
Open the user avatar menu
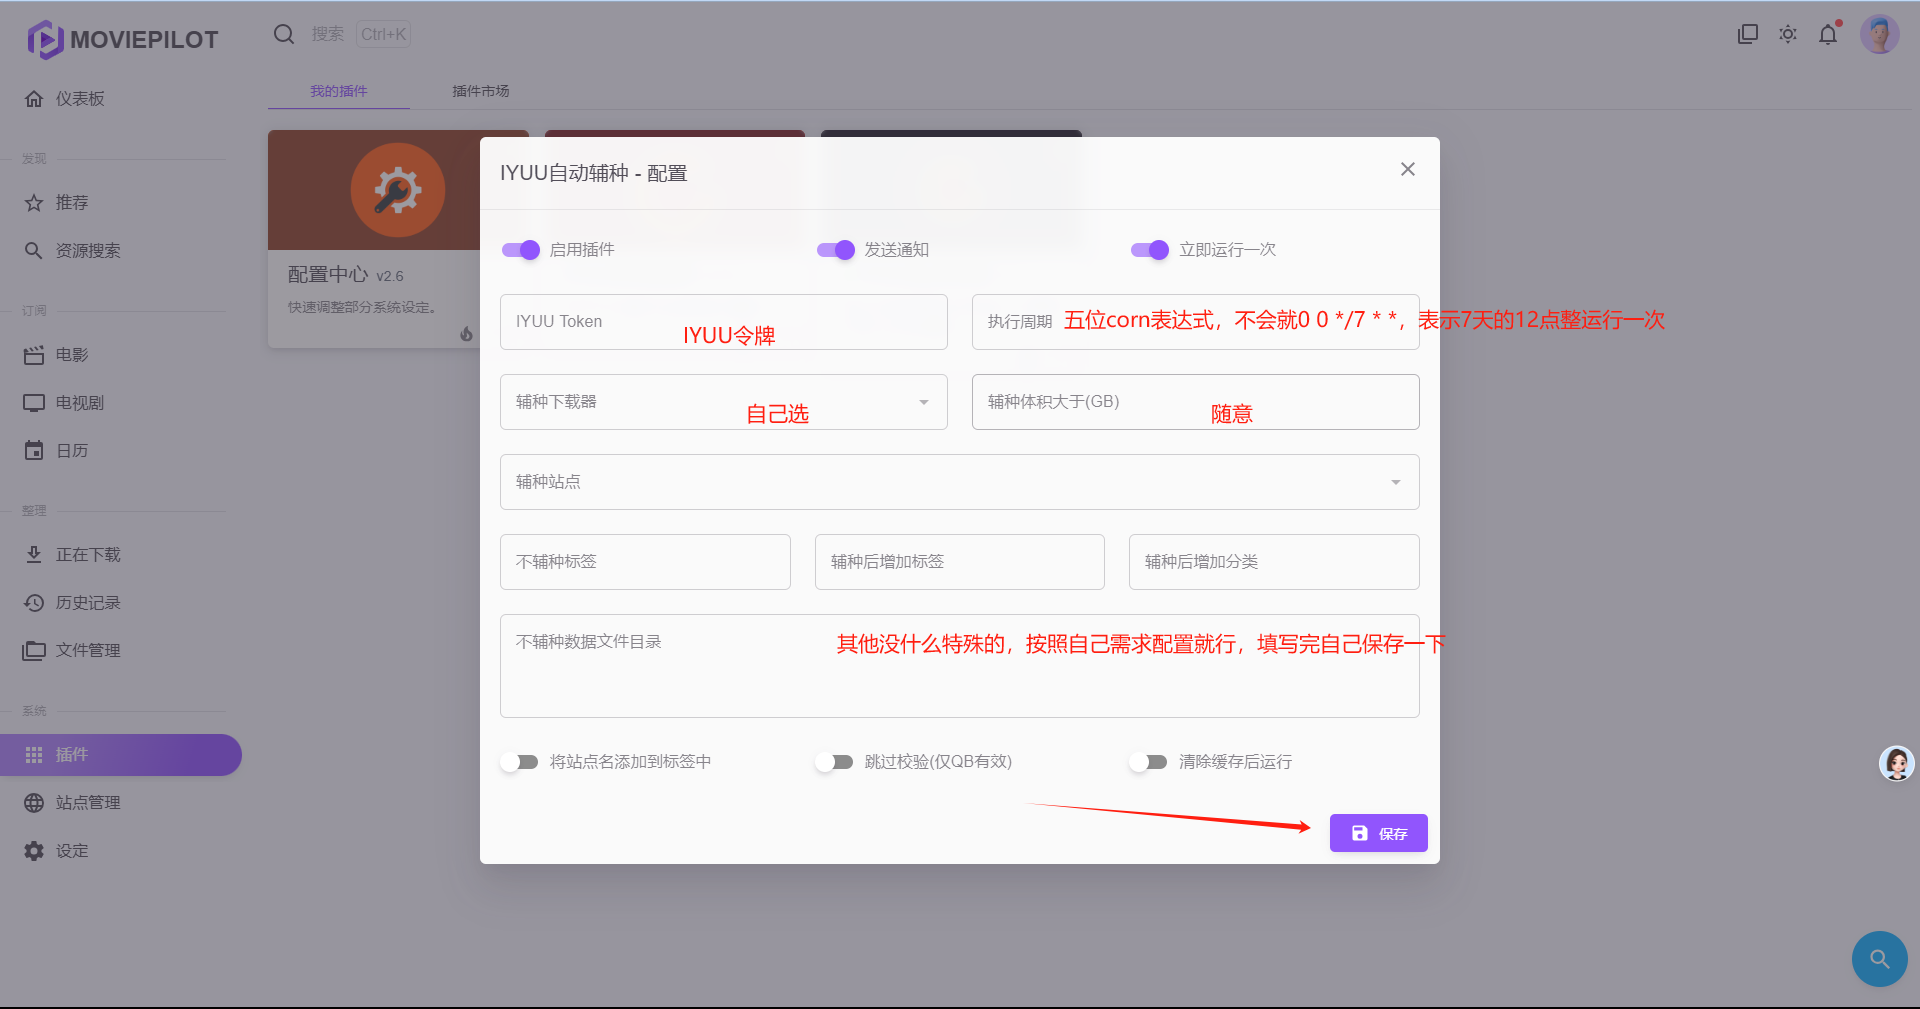(x=1879, y=35)
